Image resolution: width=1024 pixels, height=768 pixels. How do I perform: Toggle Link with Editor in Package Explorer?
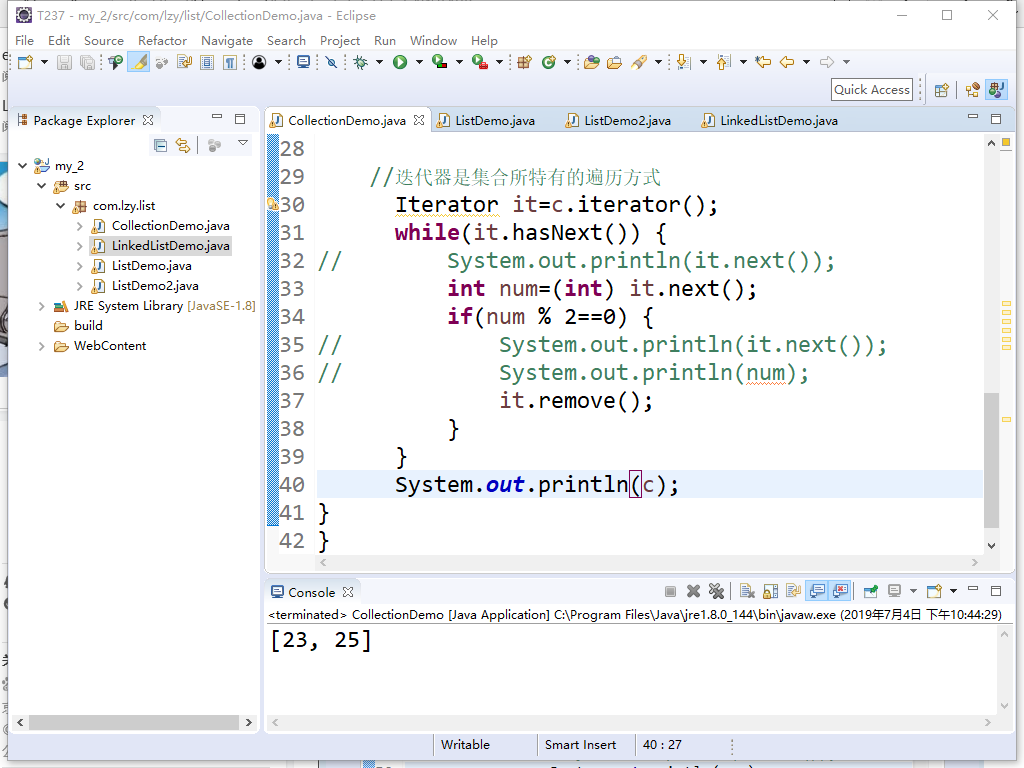[x=183, y=145]
